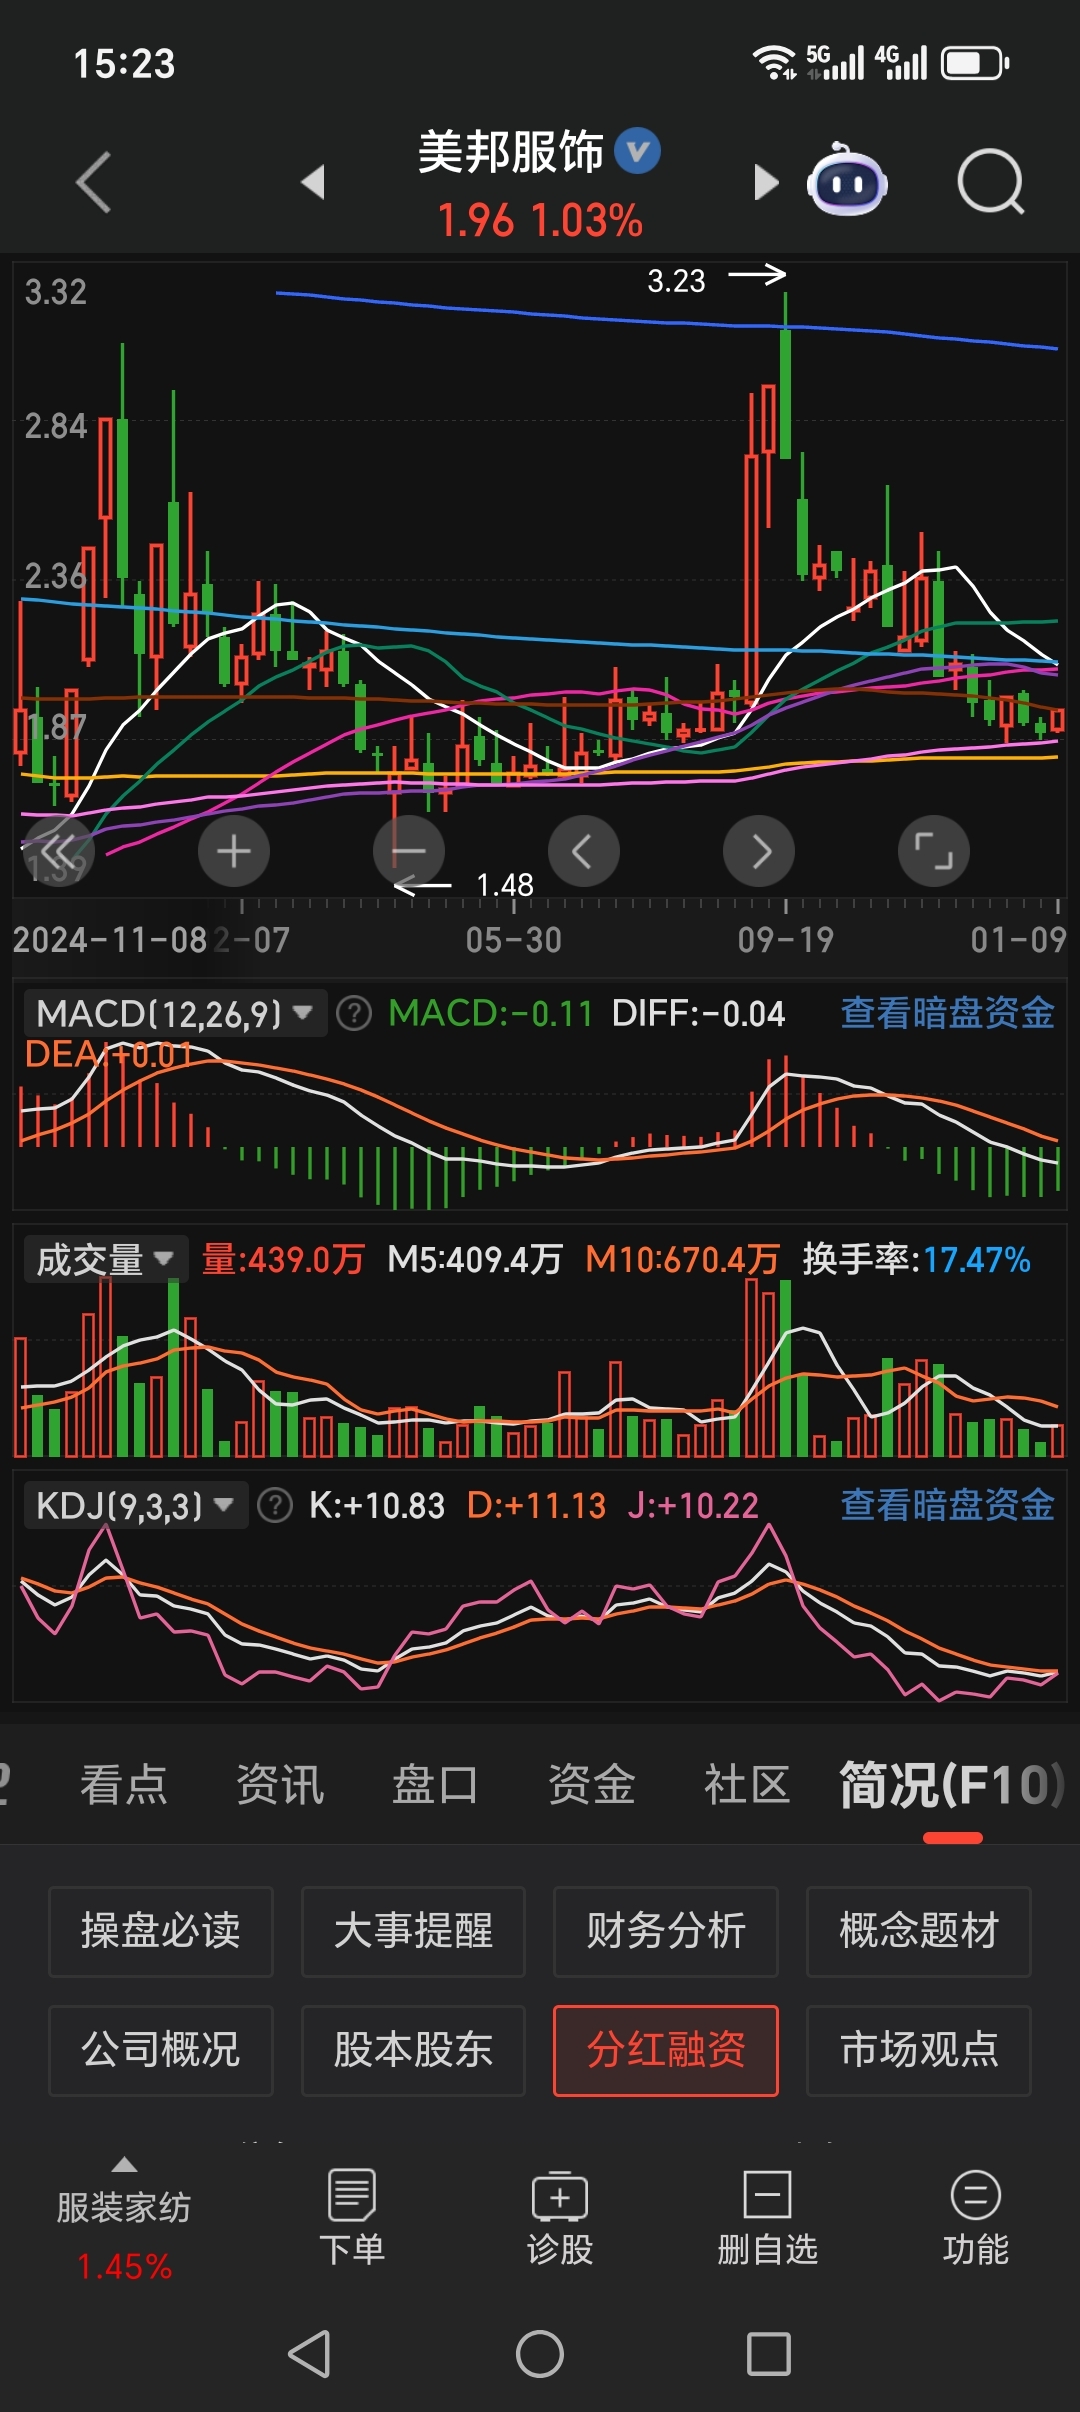
Task: Tap 查看暗盘资金 link beside KDJ
Action: coord(948,1505)
